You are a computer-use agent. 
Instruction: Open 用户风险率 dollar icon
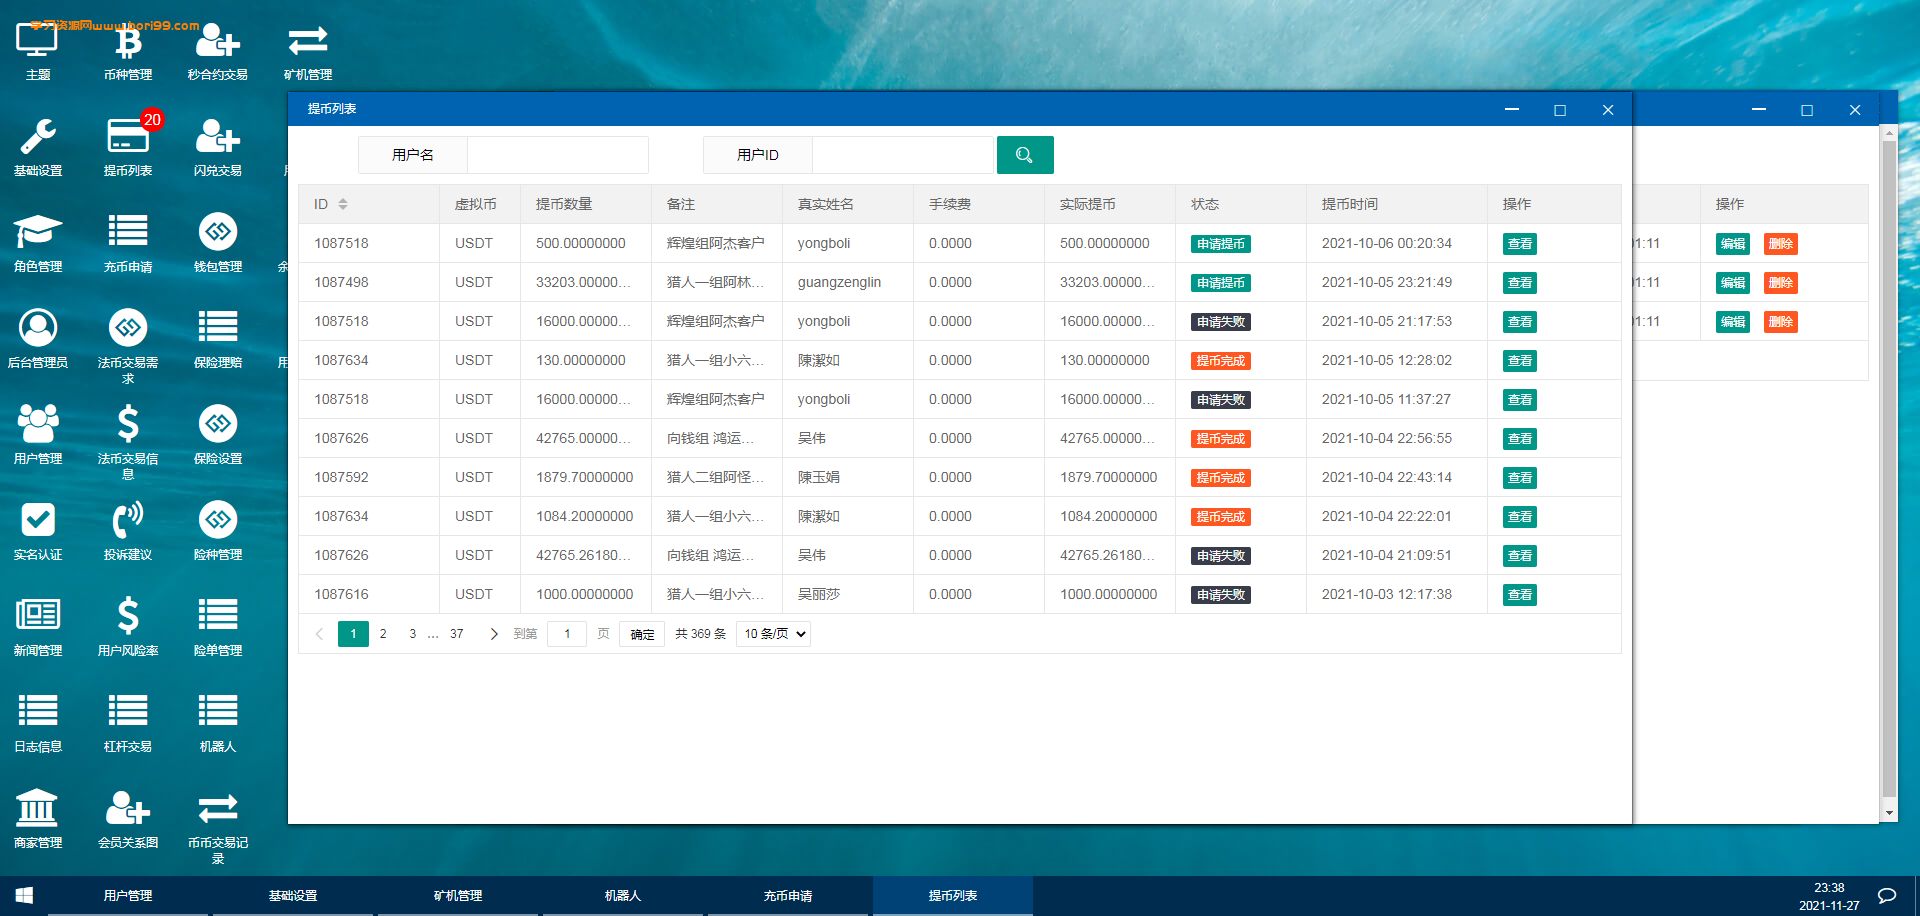[x=128, y=626]
